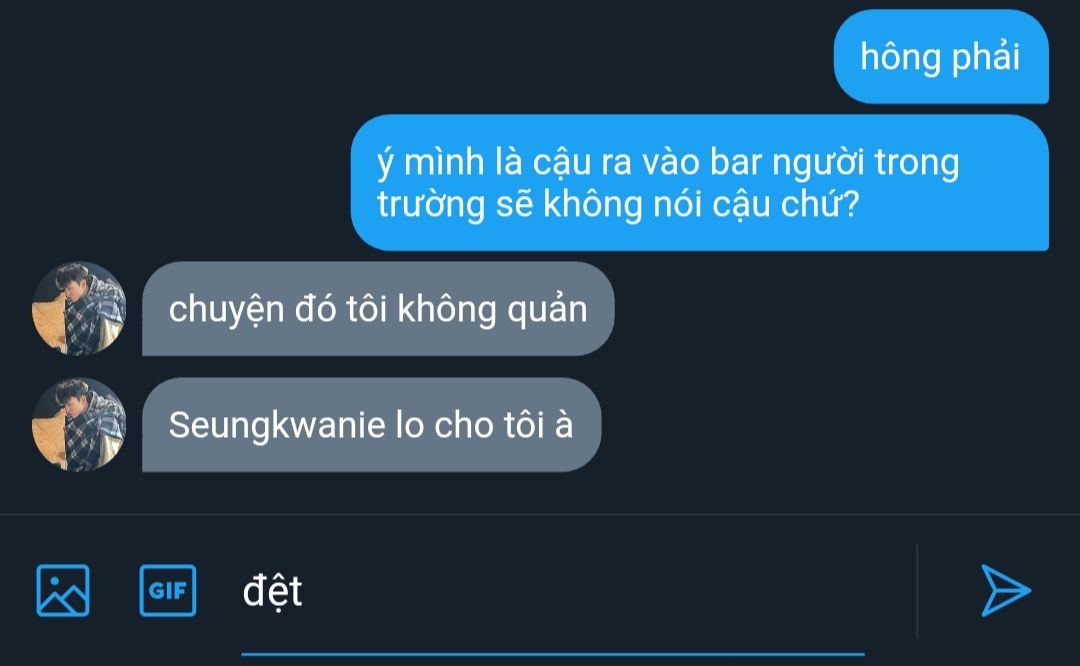Select the blue message starting "ý mình là cậu"
The height and width of the screenshot is (666, 1080).
pyautogui.click(x=700, y=183)
